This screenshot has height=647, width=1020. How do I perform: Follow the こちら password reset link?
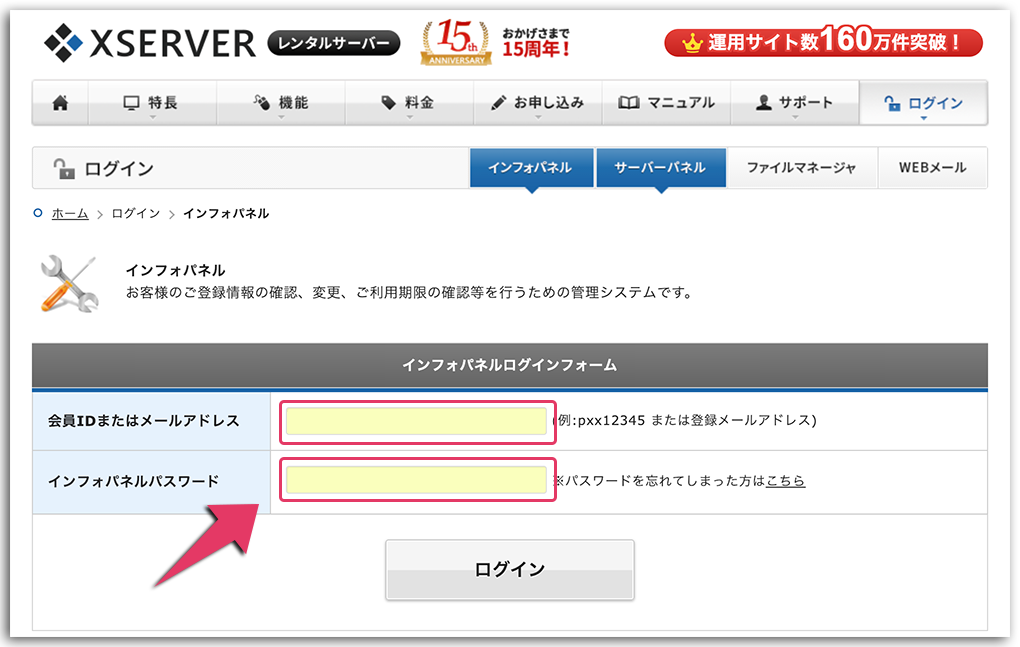(785, 481)
